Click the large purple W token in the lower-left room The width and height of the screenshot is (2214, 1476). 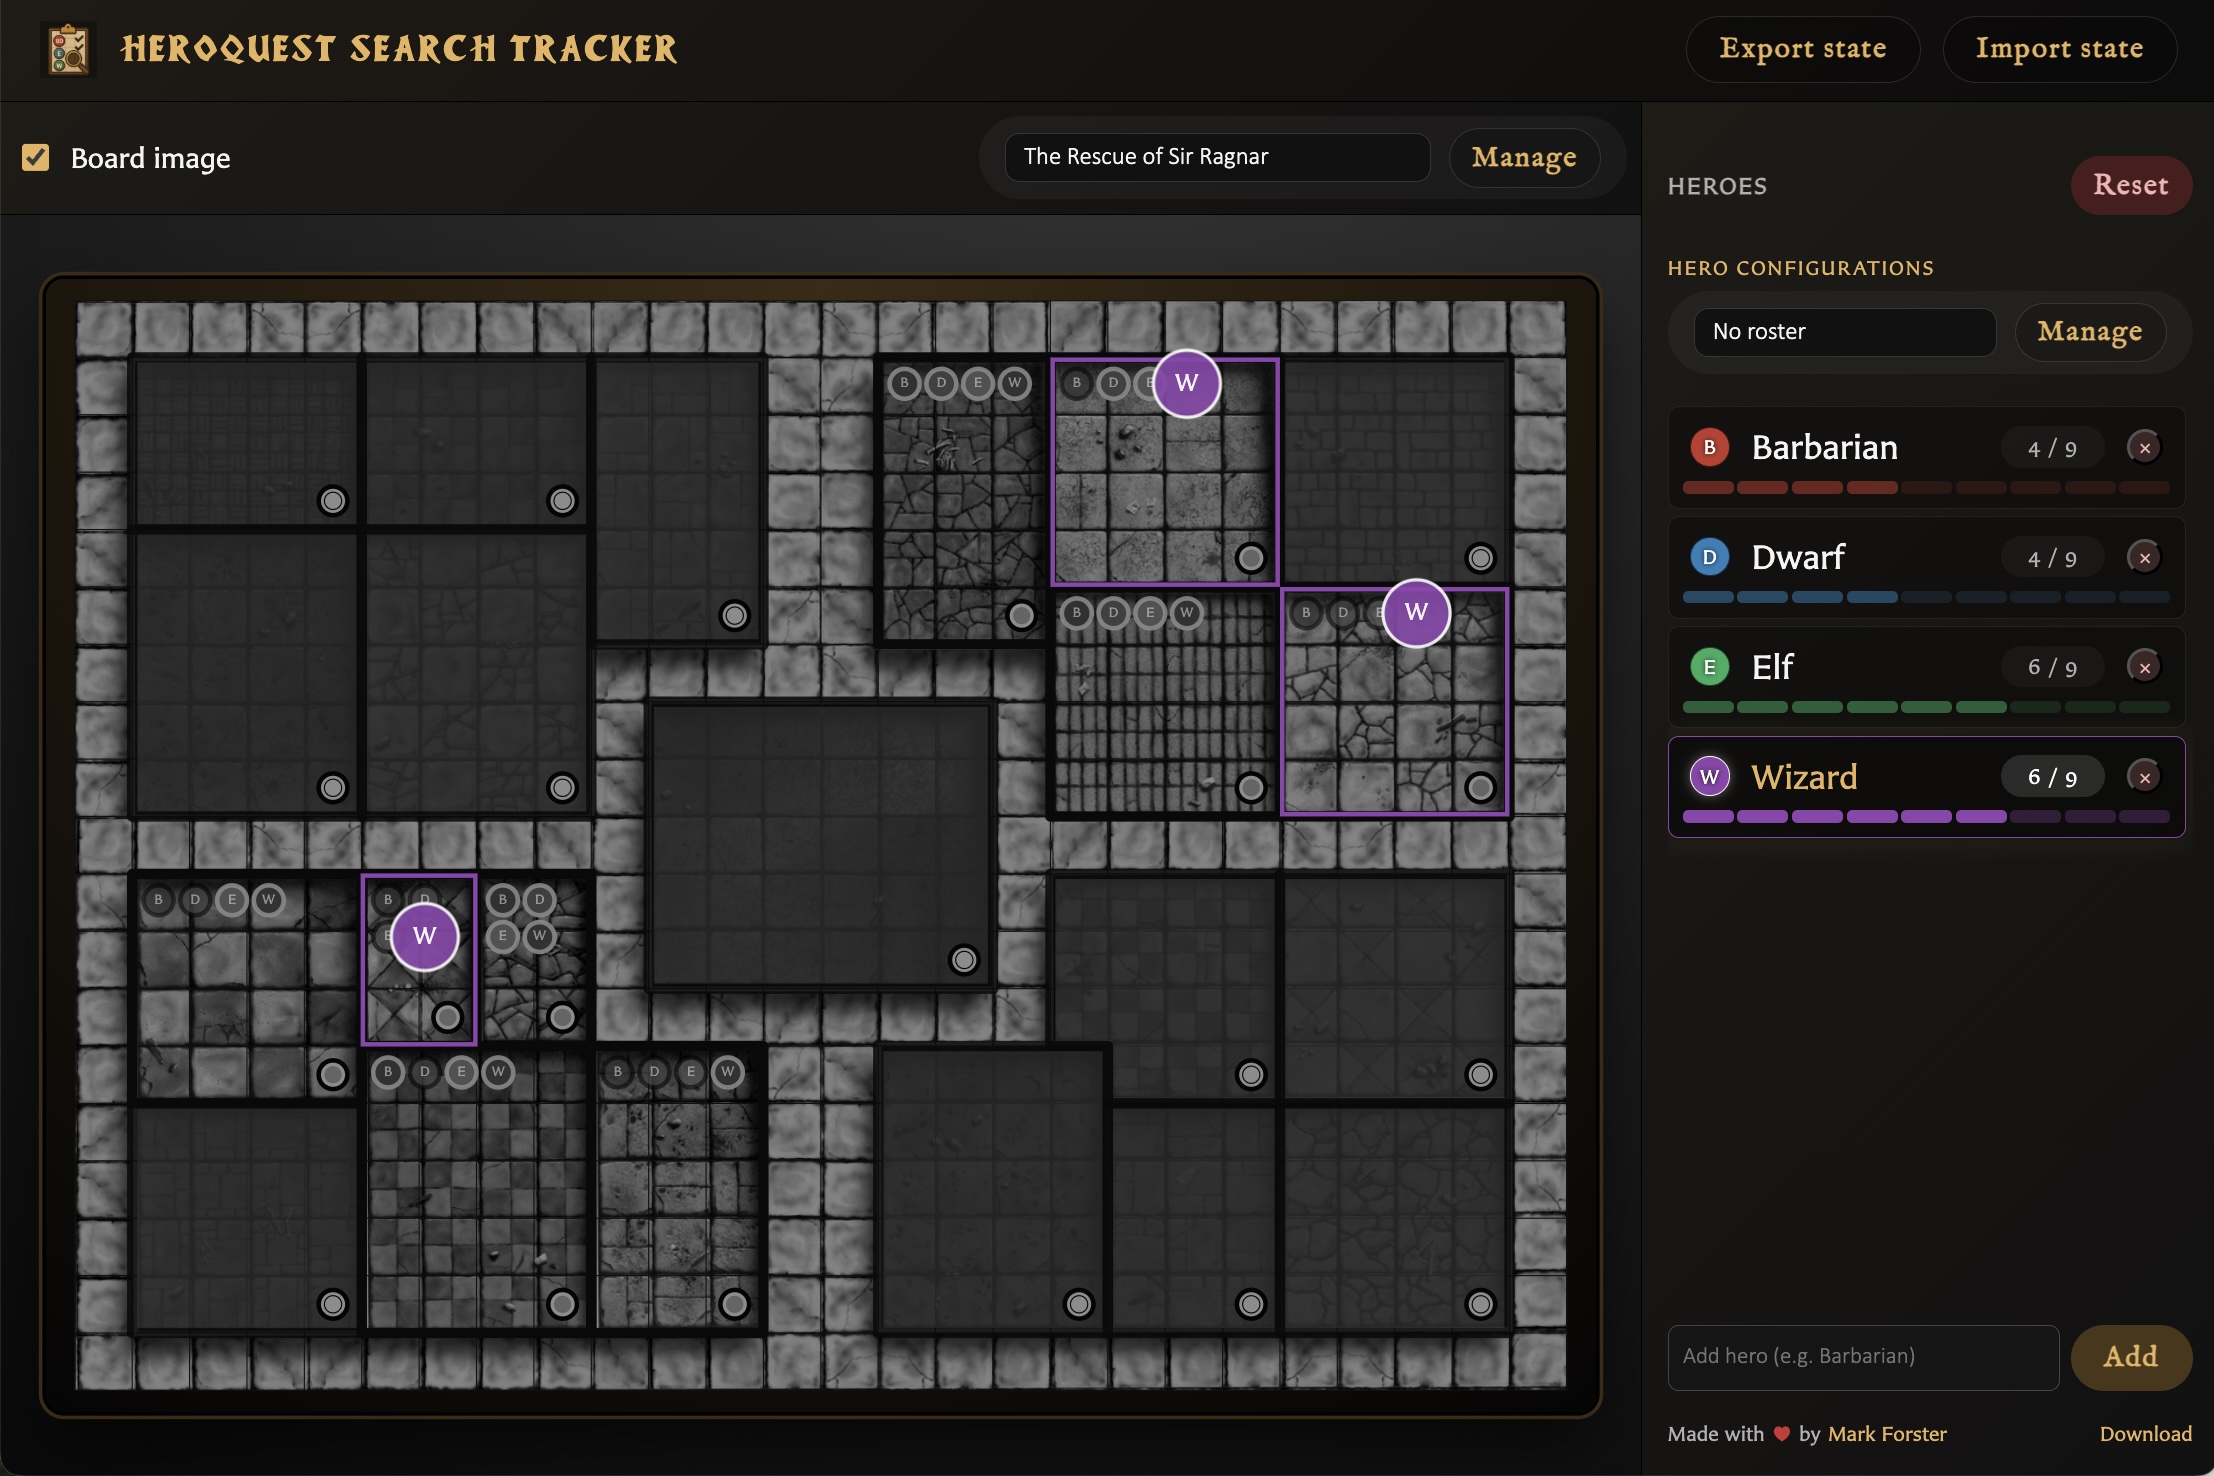click(x=424, y=936)
